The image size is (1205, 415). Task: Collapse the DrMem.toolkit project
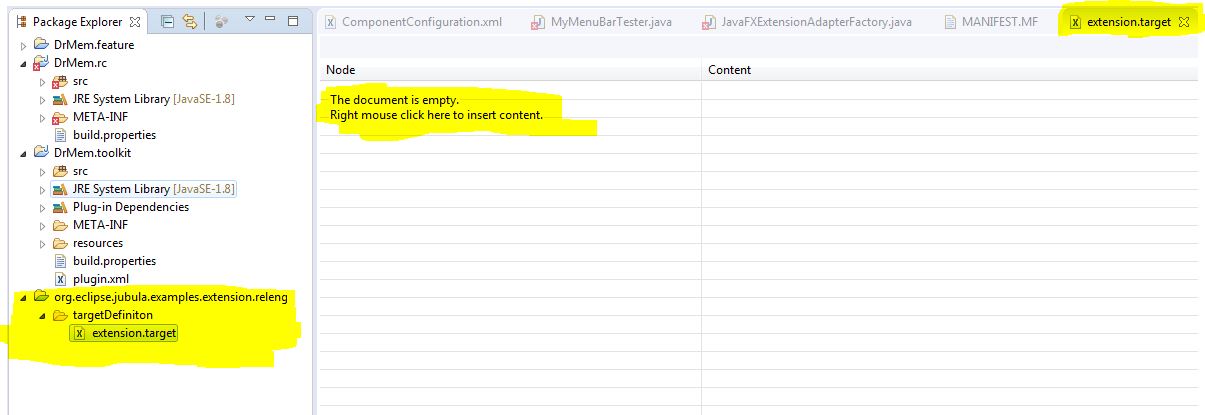[x=24, y=153]
